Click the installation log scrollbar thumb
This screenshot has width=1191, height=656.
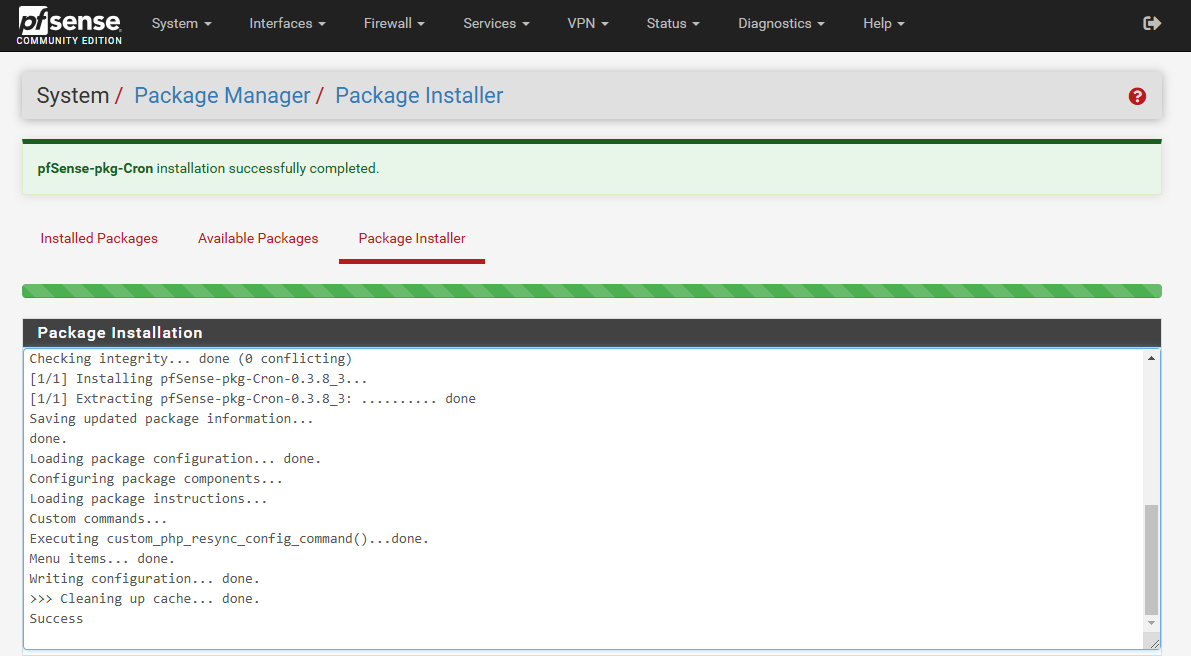pyautogui.click(x=1152, y=559)
